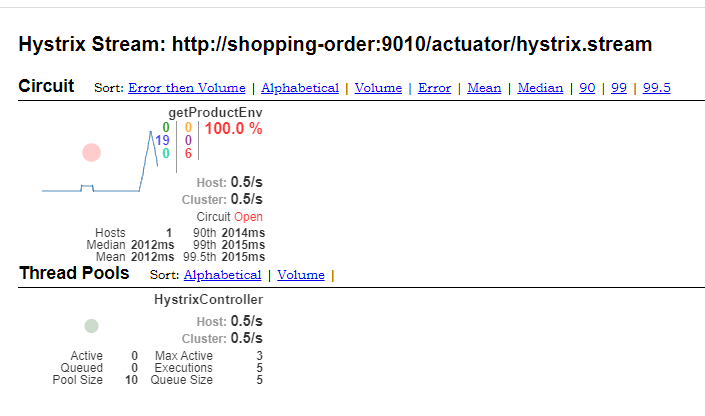705x416 pixels.
Task: Sort circuits by Volume
Action: pos(378,88)
